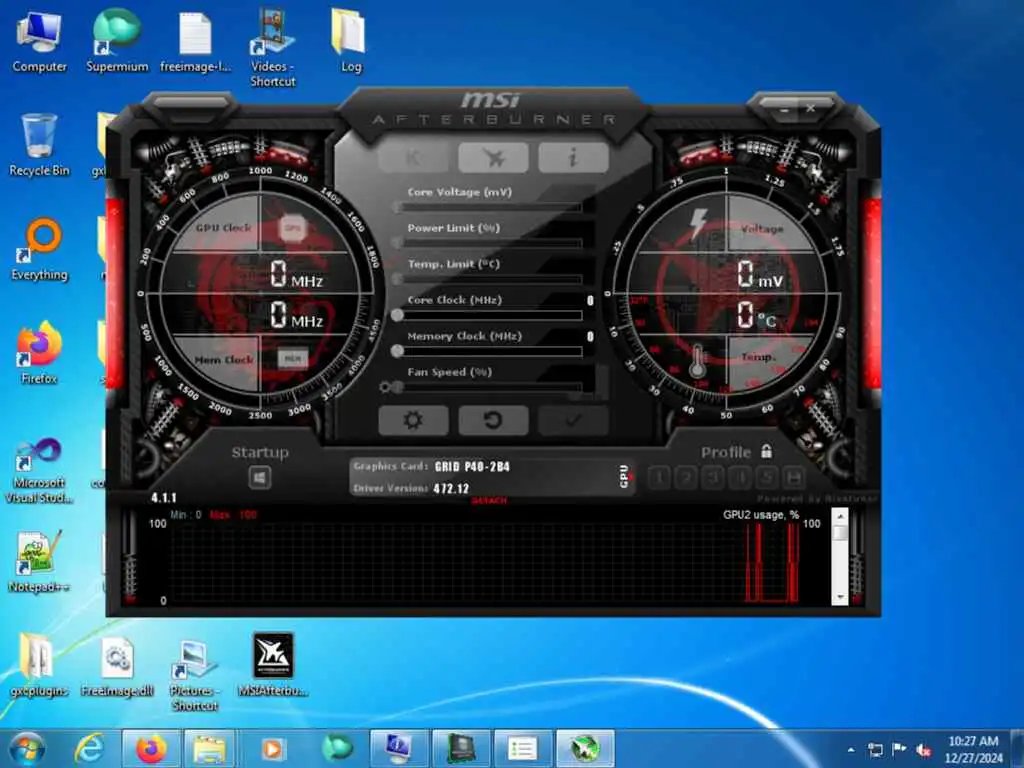Select the Everything desktop shortcut
This screenshot has width=1024, height=768.
pos(39,250)
